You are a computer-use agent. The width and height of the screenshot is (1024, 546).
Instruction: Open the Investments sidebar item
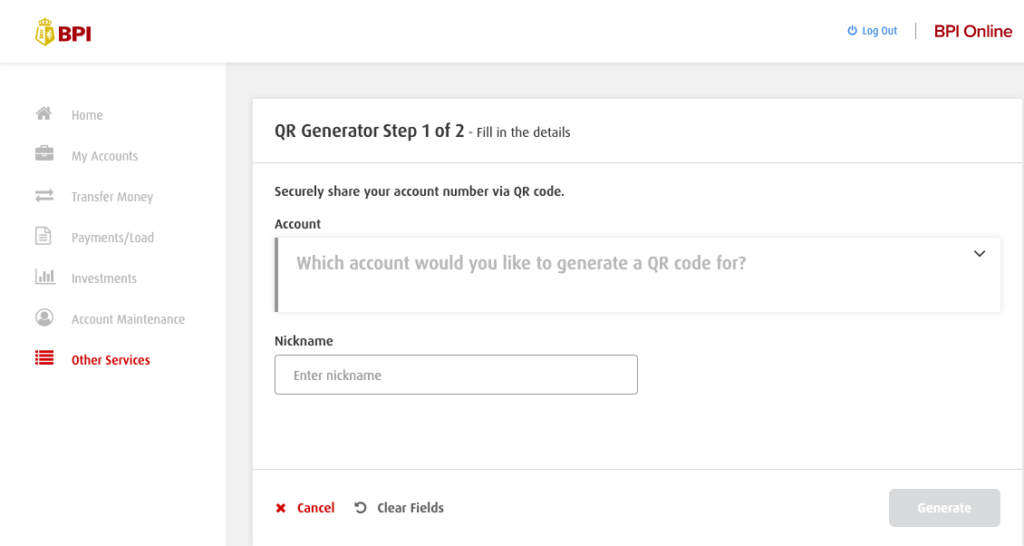point(104,279)
